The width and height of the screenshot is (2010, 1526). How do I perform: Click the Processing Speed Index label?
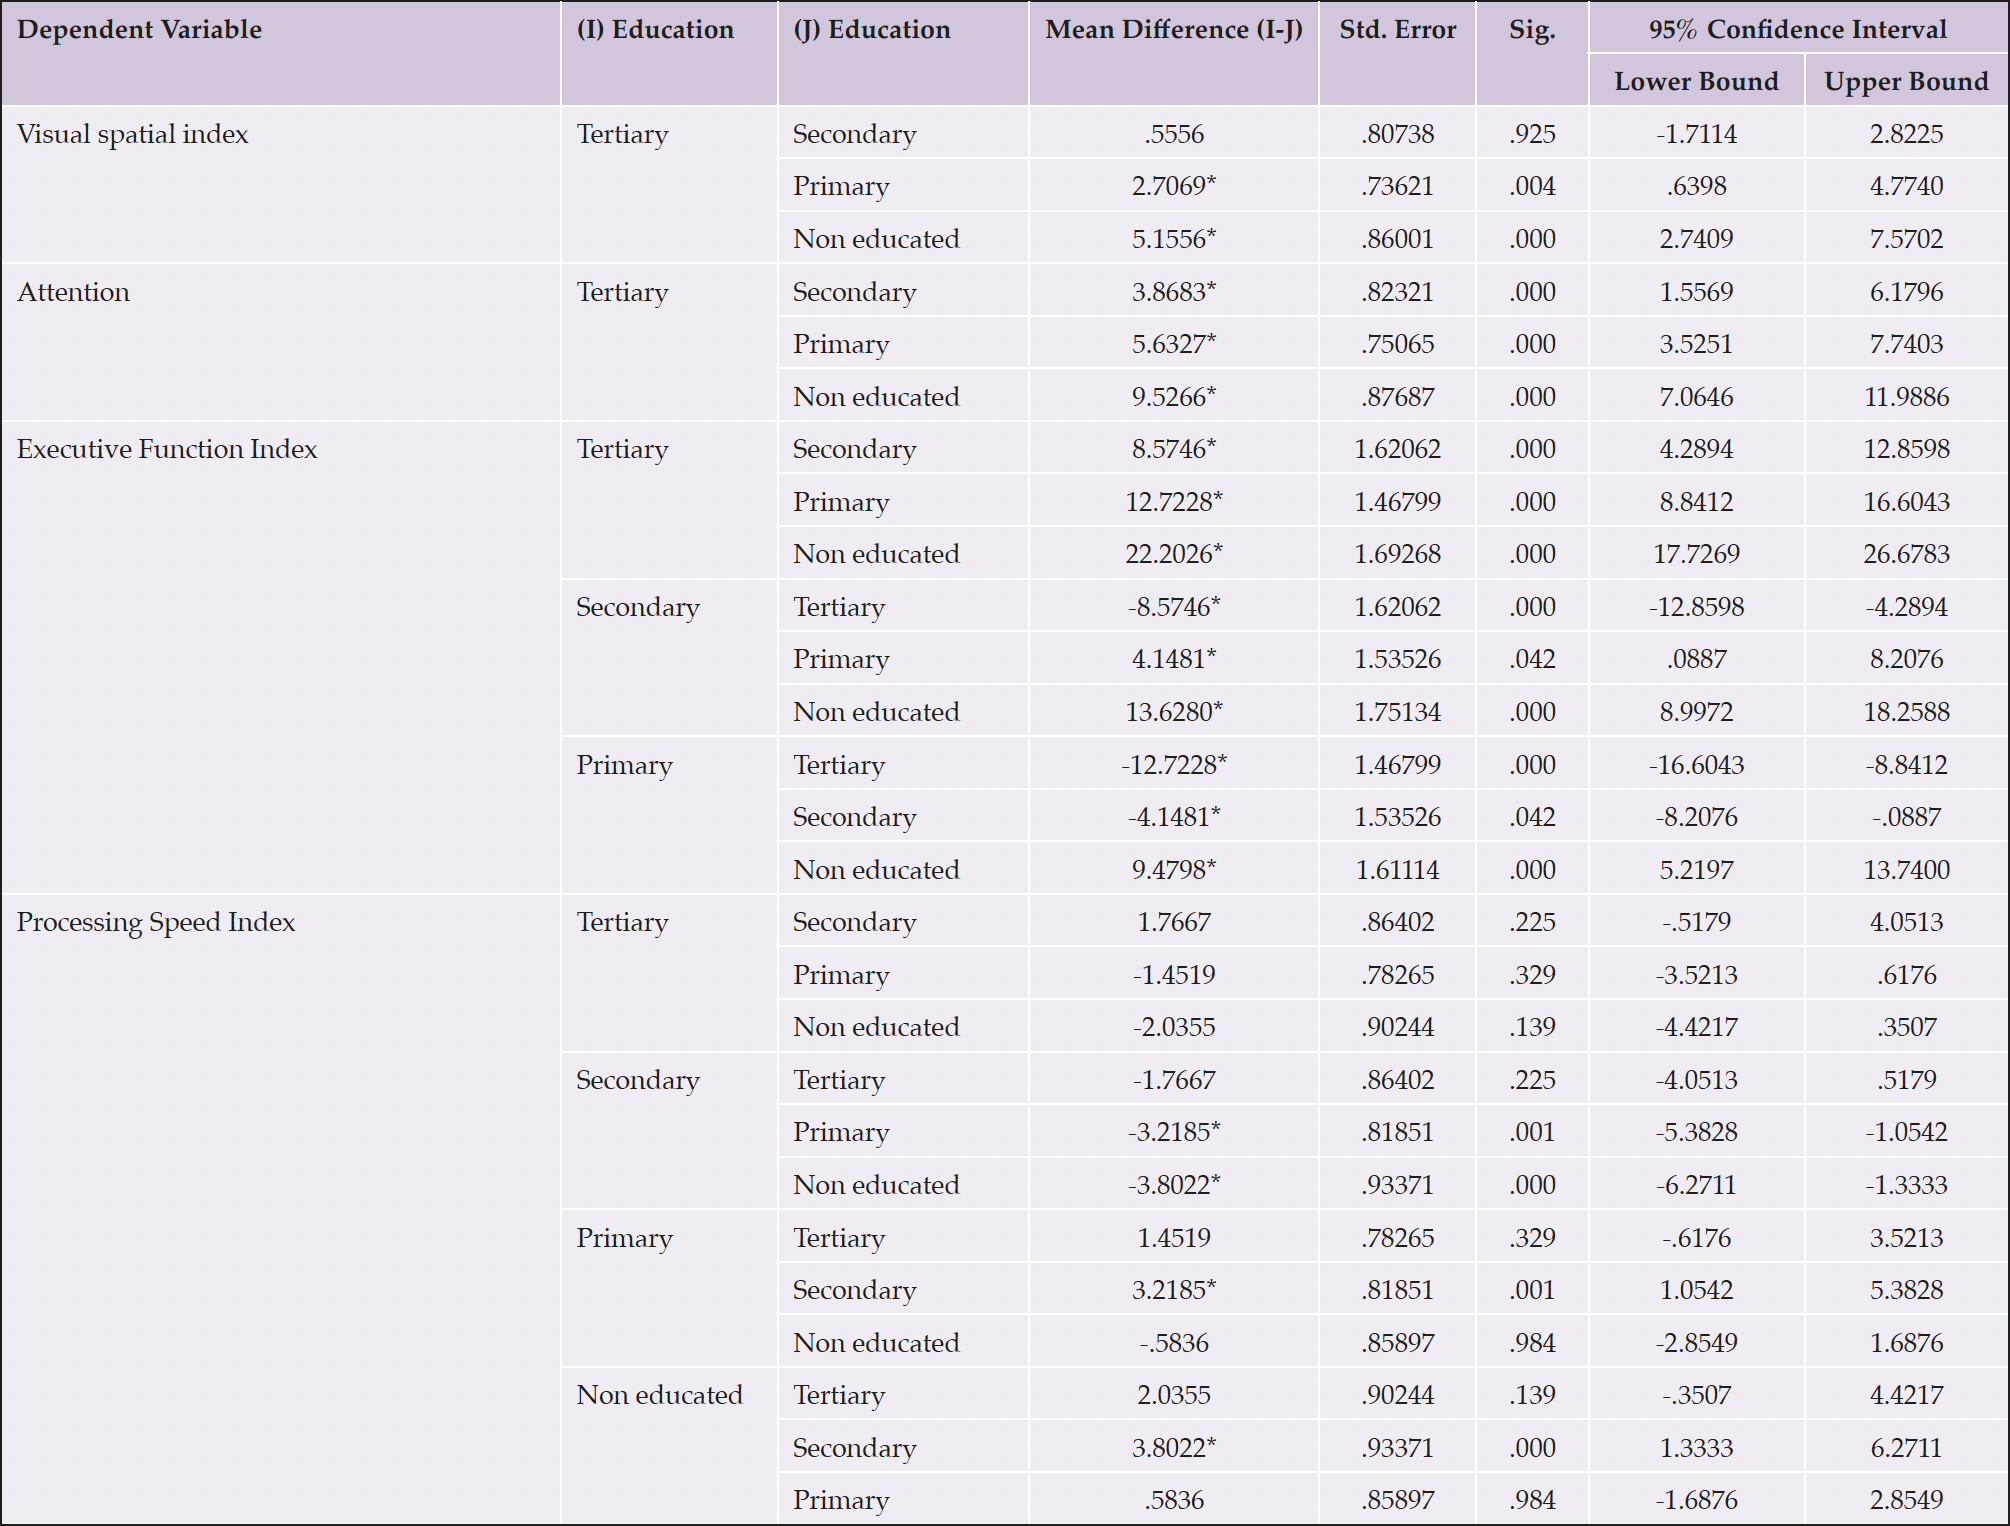click(x=156, y=922)
